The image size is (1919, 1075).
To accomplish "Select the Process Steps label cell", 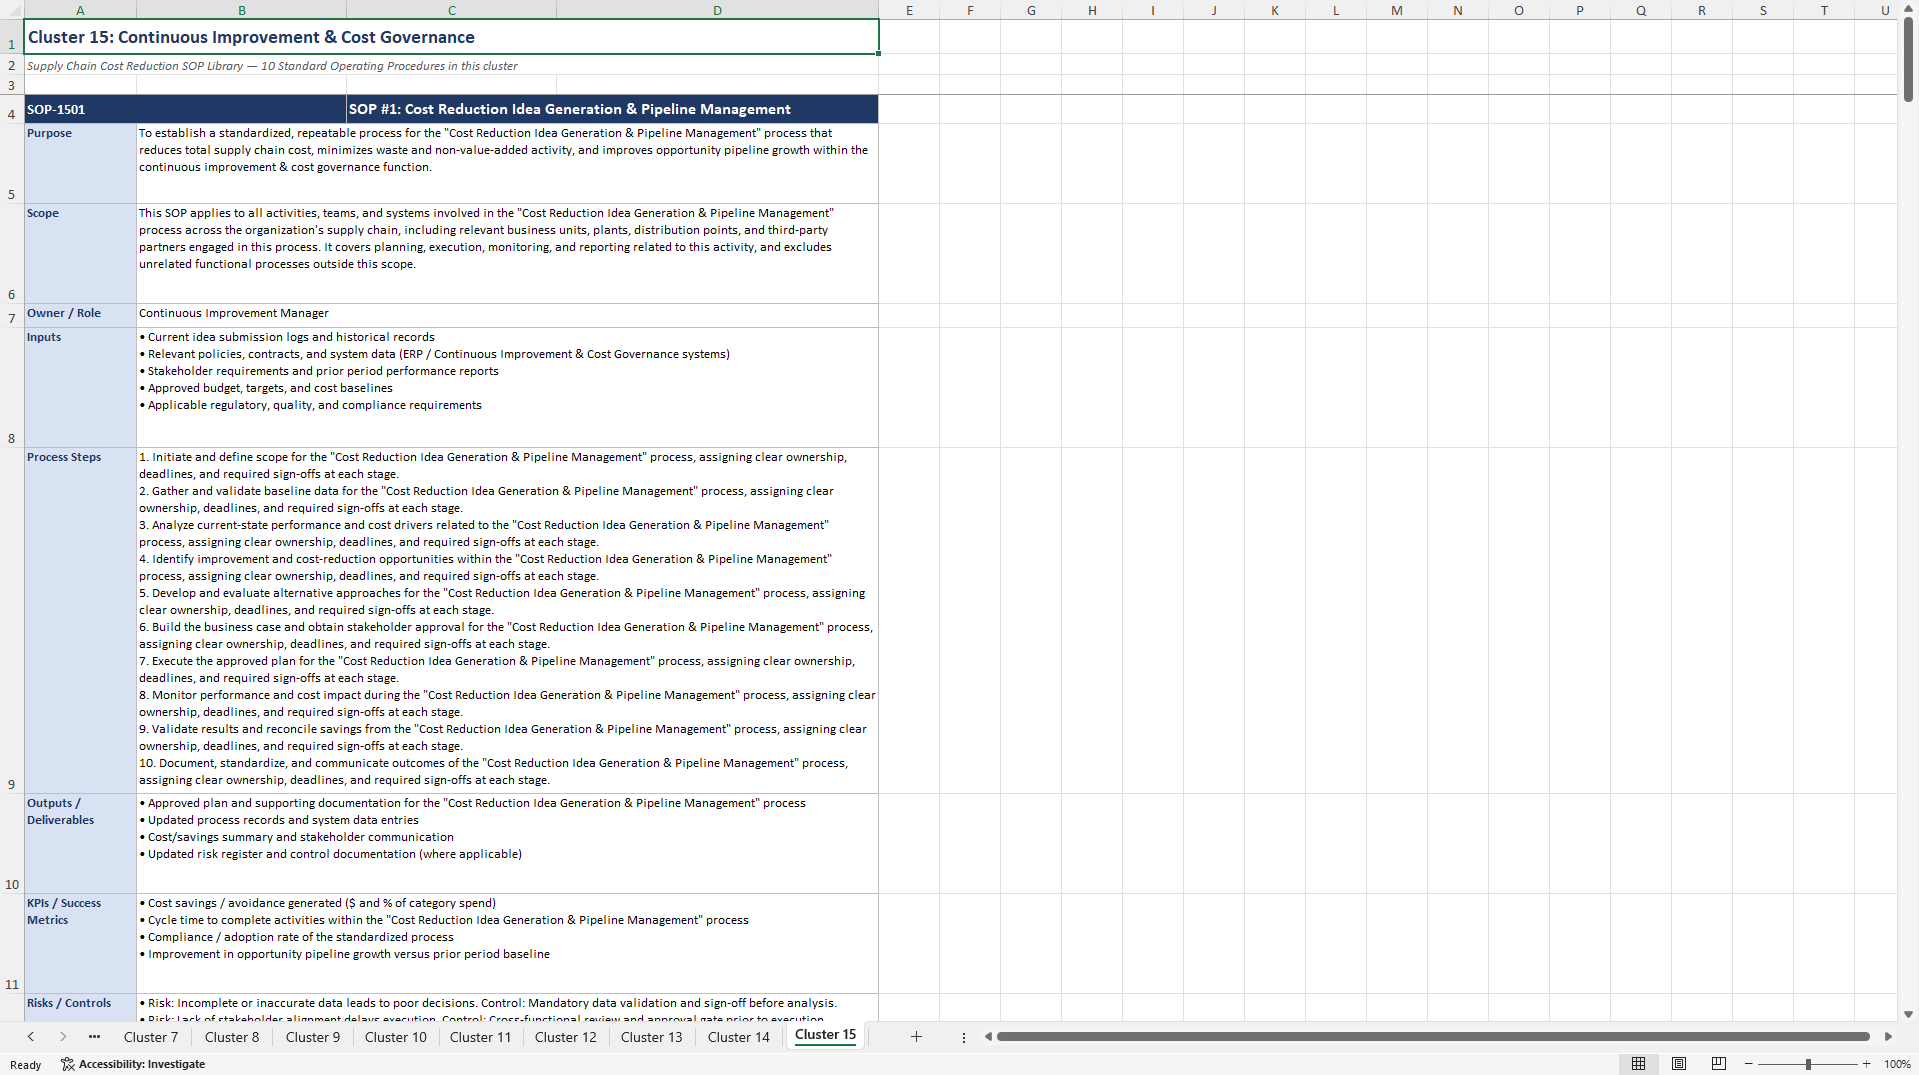I will pos(80,620).
